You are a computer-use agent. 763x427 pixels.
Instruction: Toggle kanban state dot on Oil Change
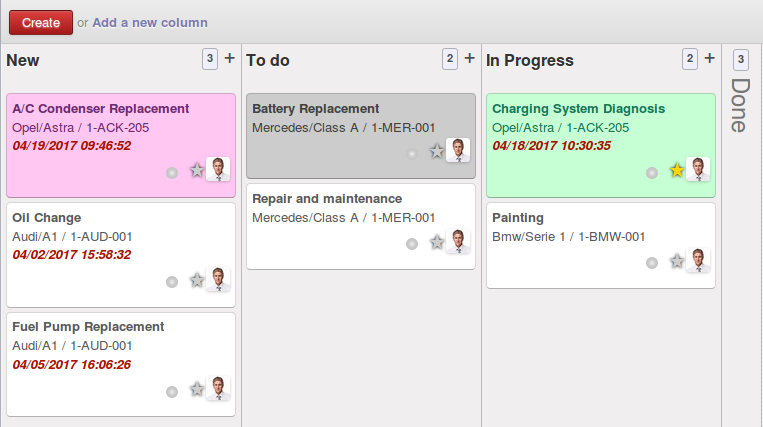tap(172, 282)
